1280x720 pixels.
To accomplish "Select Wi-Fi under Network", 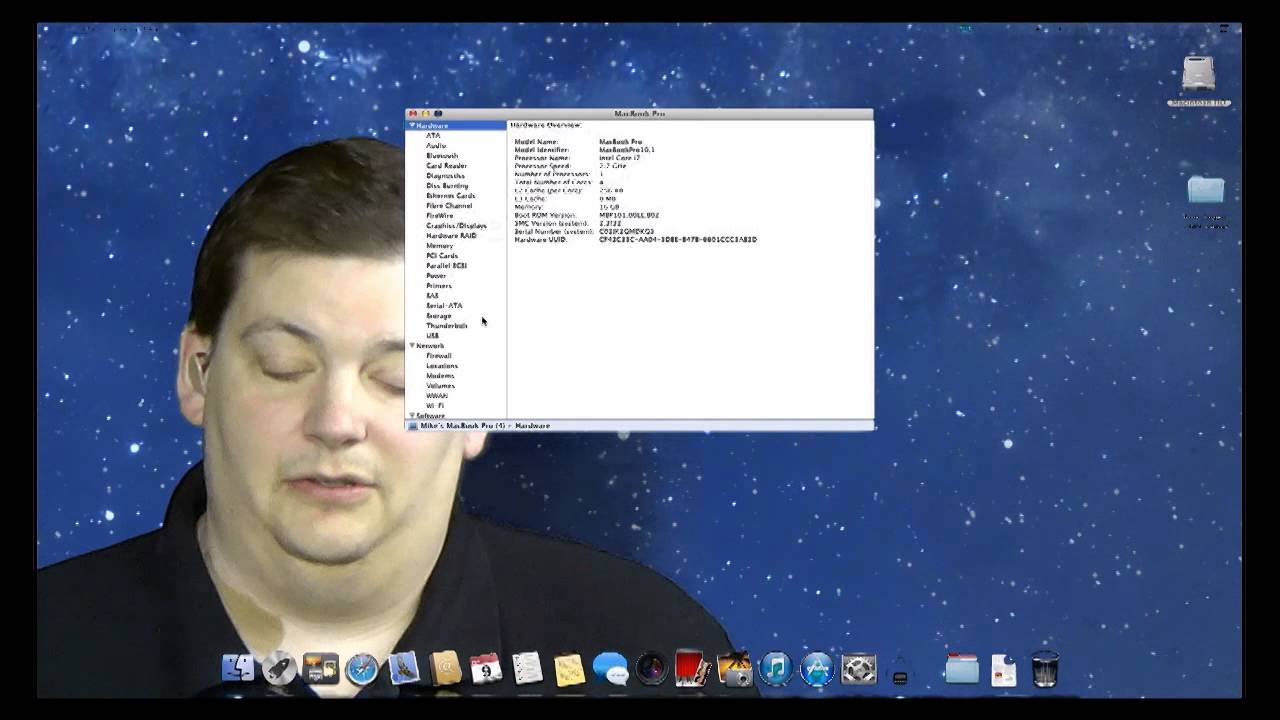I will (433, 405).
